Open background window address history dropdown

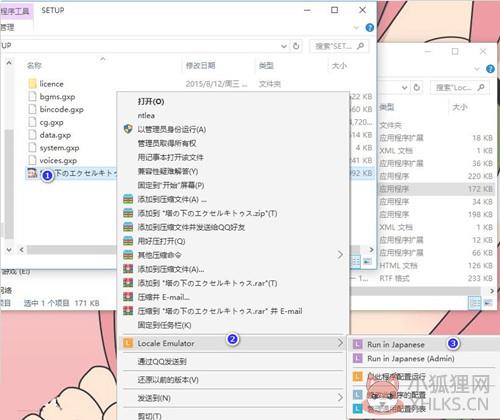click(x=404, y=88)
